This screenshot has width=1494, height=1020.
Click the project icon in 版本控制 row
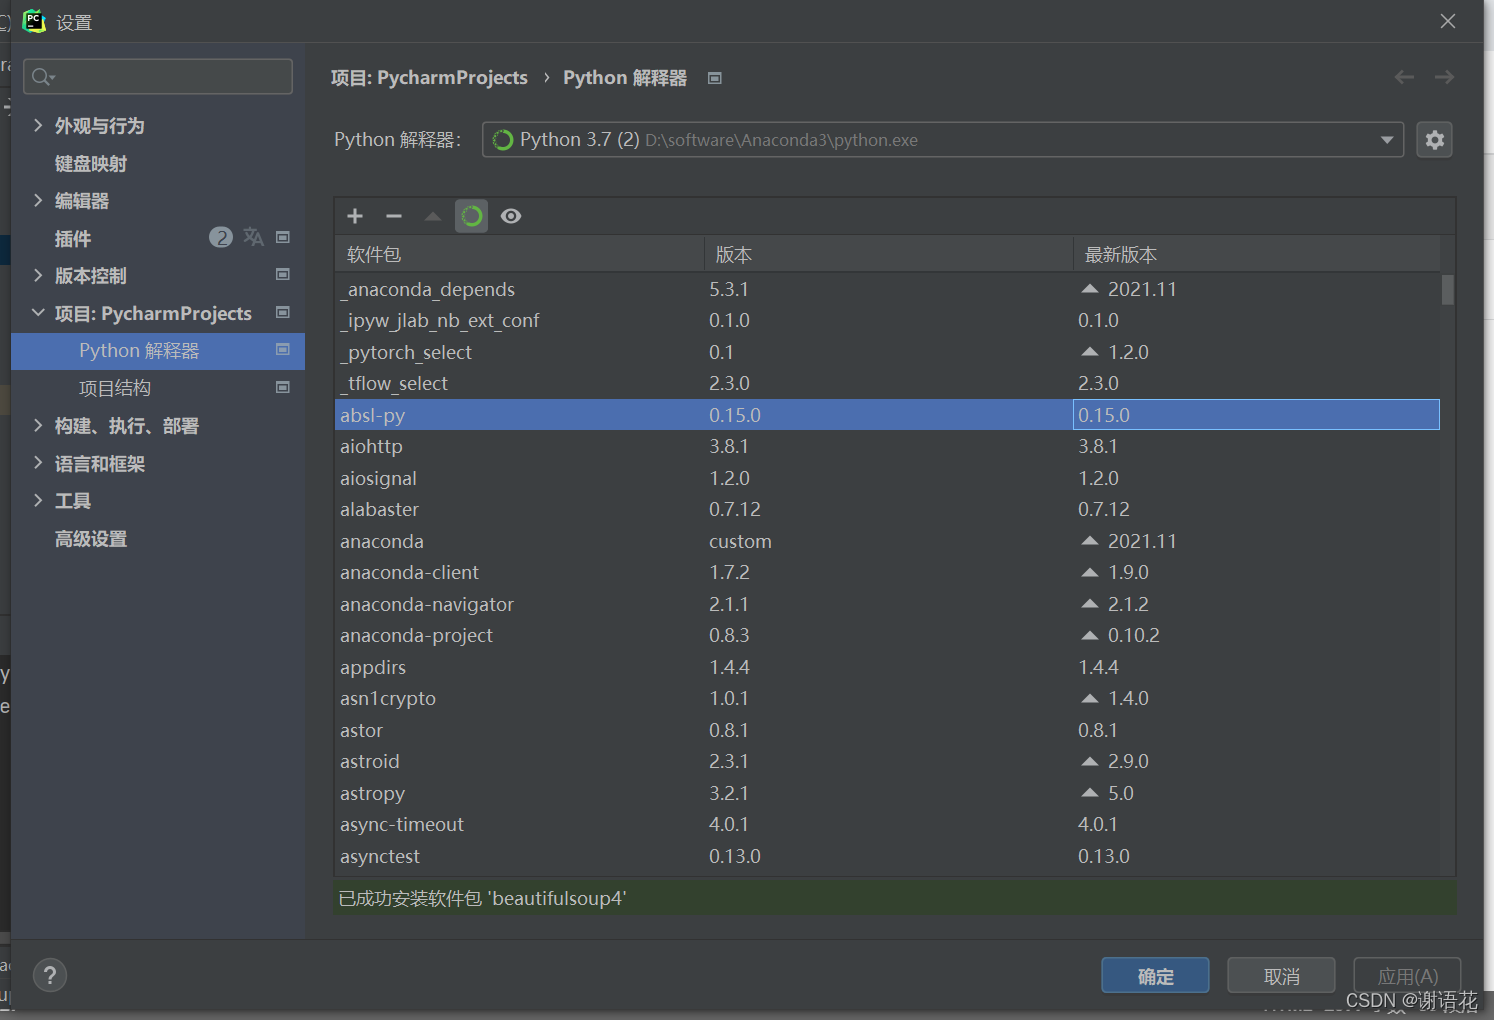[x=283, y=274]
